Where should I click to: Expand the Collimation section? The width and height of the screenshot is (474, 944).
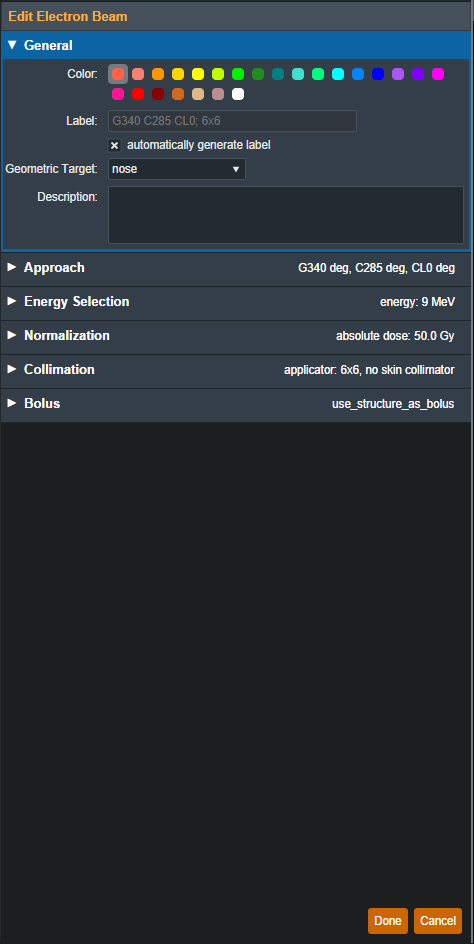pyautogui.click(x=236, y=370)
